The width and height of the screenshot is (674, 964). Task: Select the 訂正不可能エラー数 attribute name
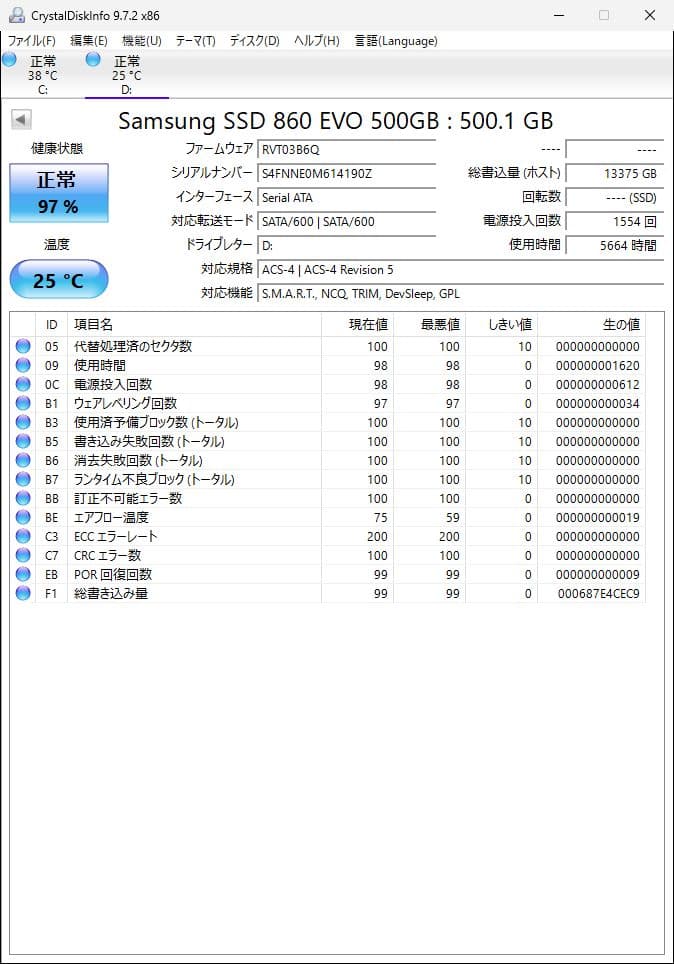[x=128, y=498]
